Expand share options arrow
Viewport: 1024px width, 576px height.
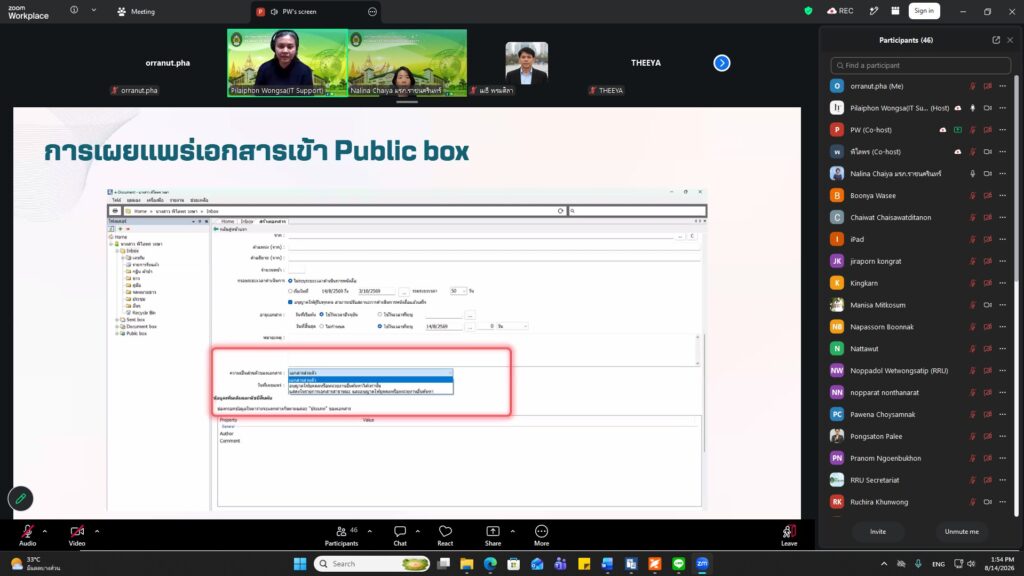513,531
